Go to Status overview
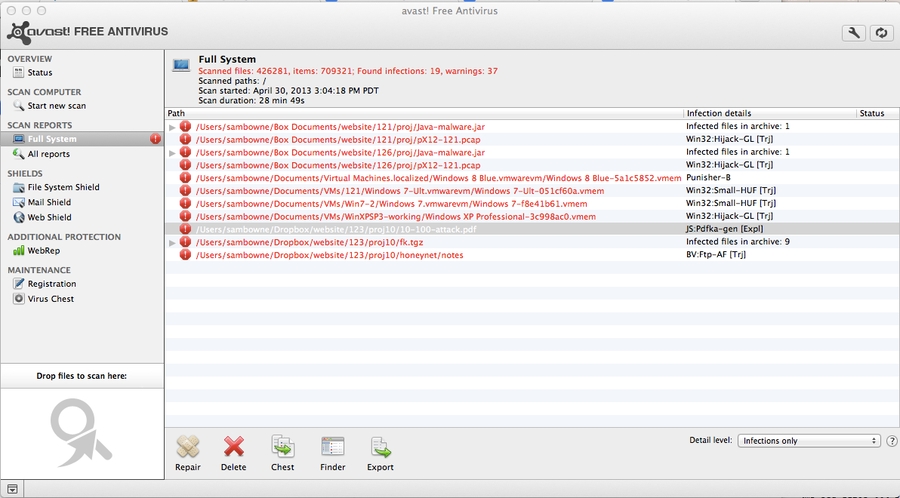Image resolution: width=900 pixels, height=498 pixels. point(40,72)
